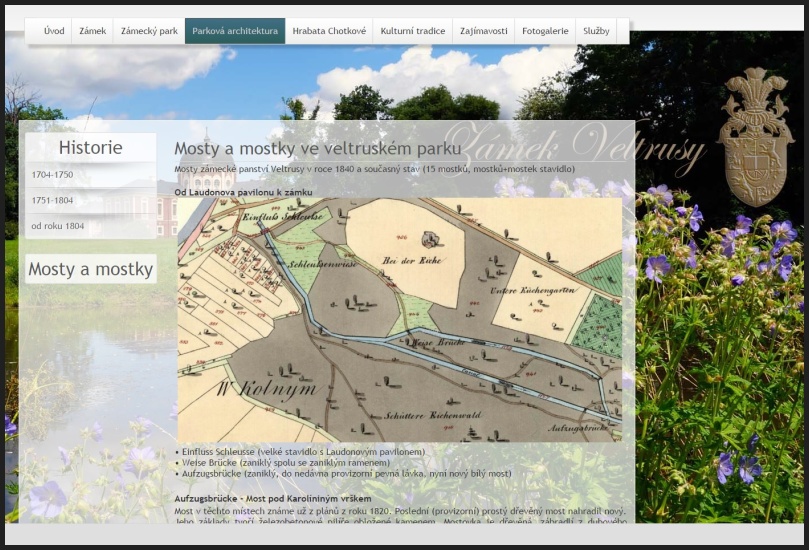Viewport: 809px width, 550px height.
Task: Open the Úvod menu item
Action: 54,31
